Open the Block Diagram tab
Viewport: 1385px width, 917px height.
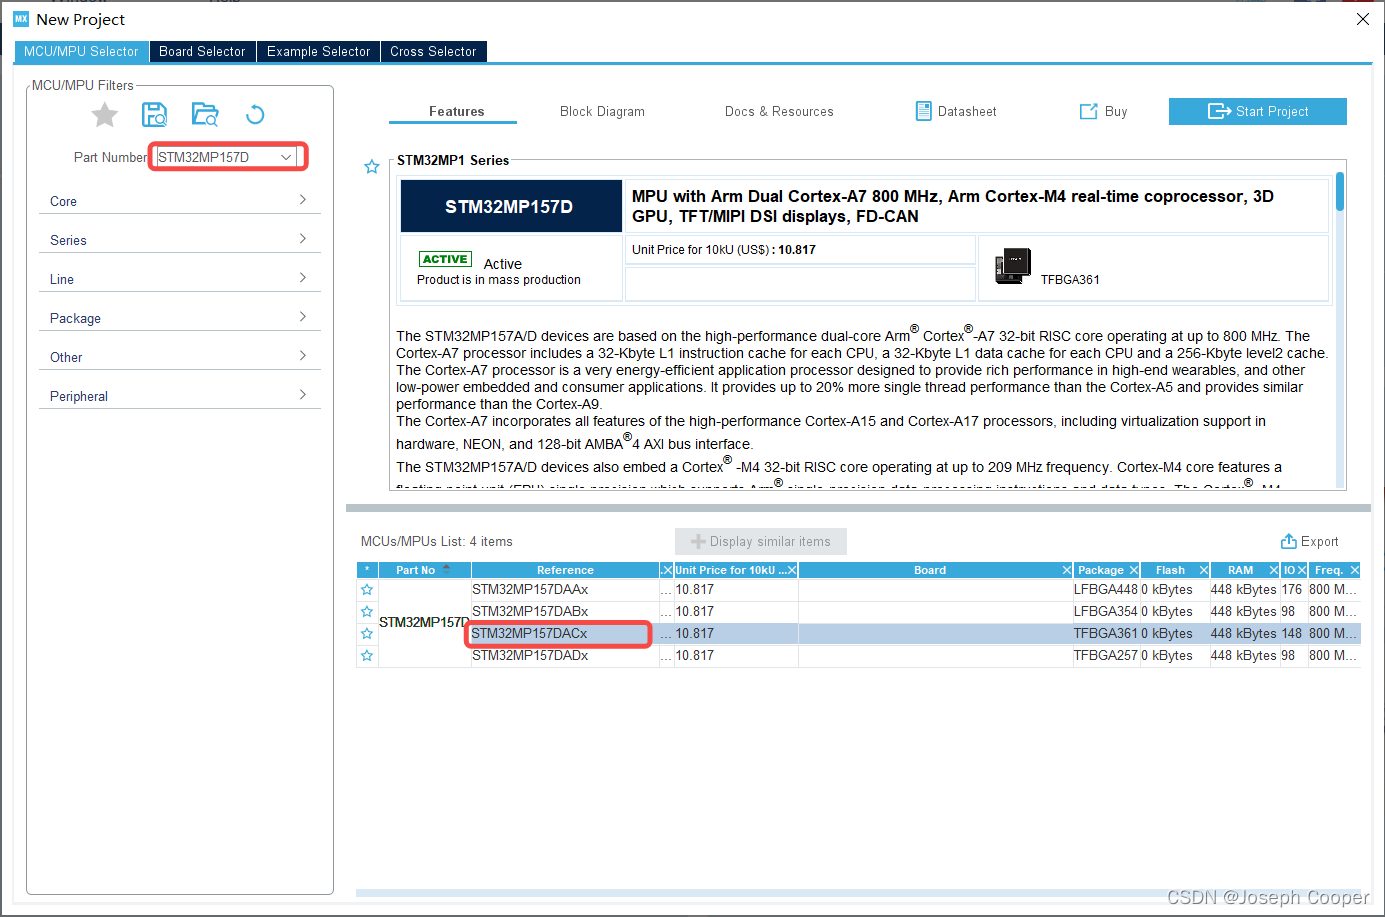coord(602,111)
